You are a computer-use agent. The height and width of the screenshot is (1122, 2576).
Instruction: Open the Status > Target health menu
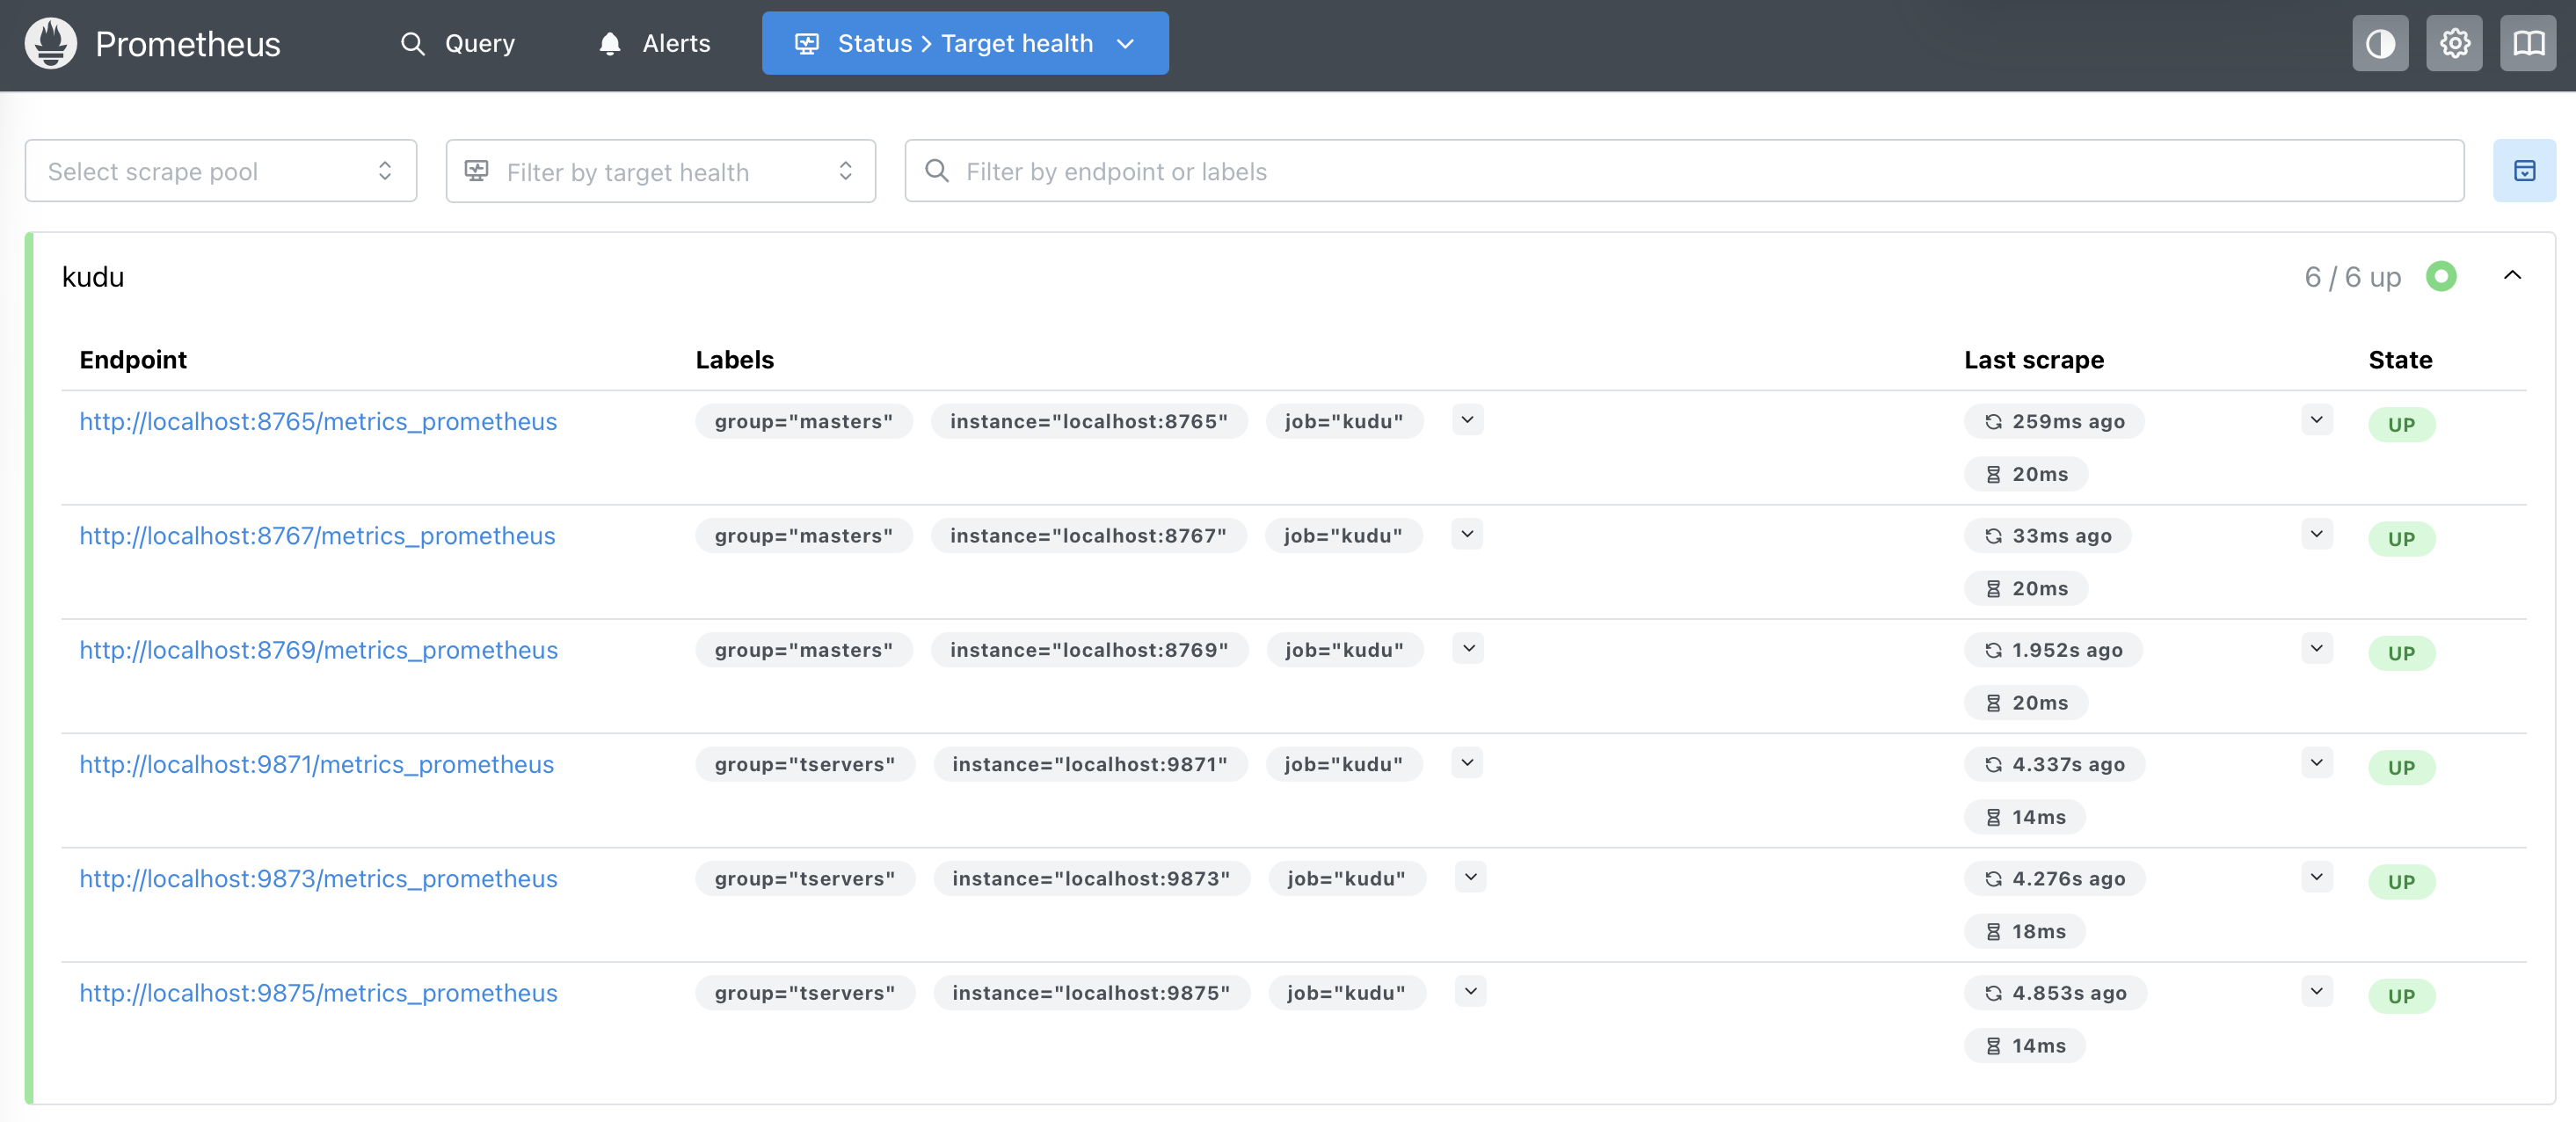(x=965, y=43)
